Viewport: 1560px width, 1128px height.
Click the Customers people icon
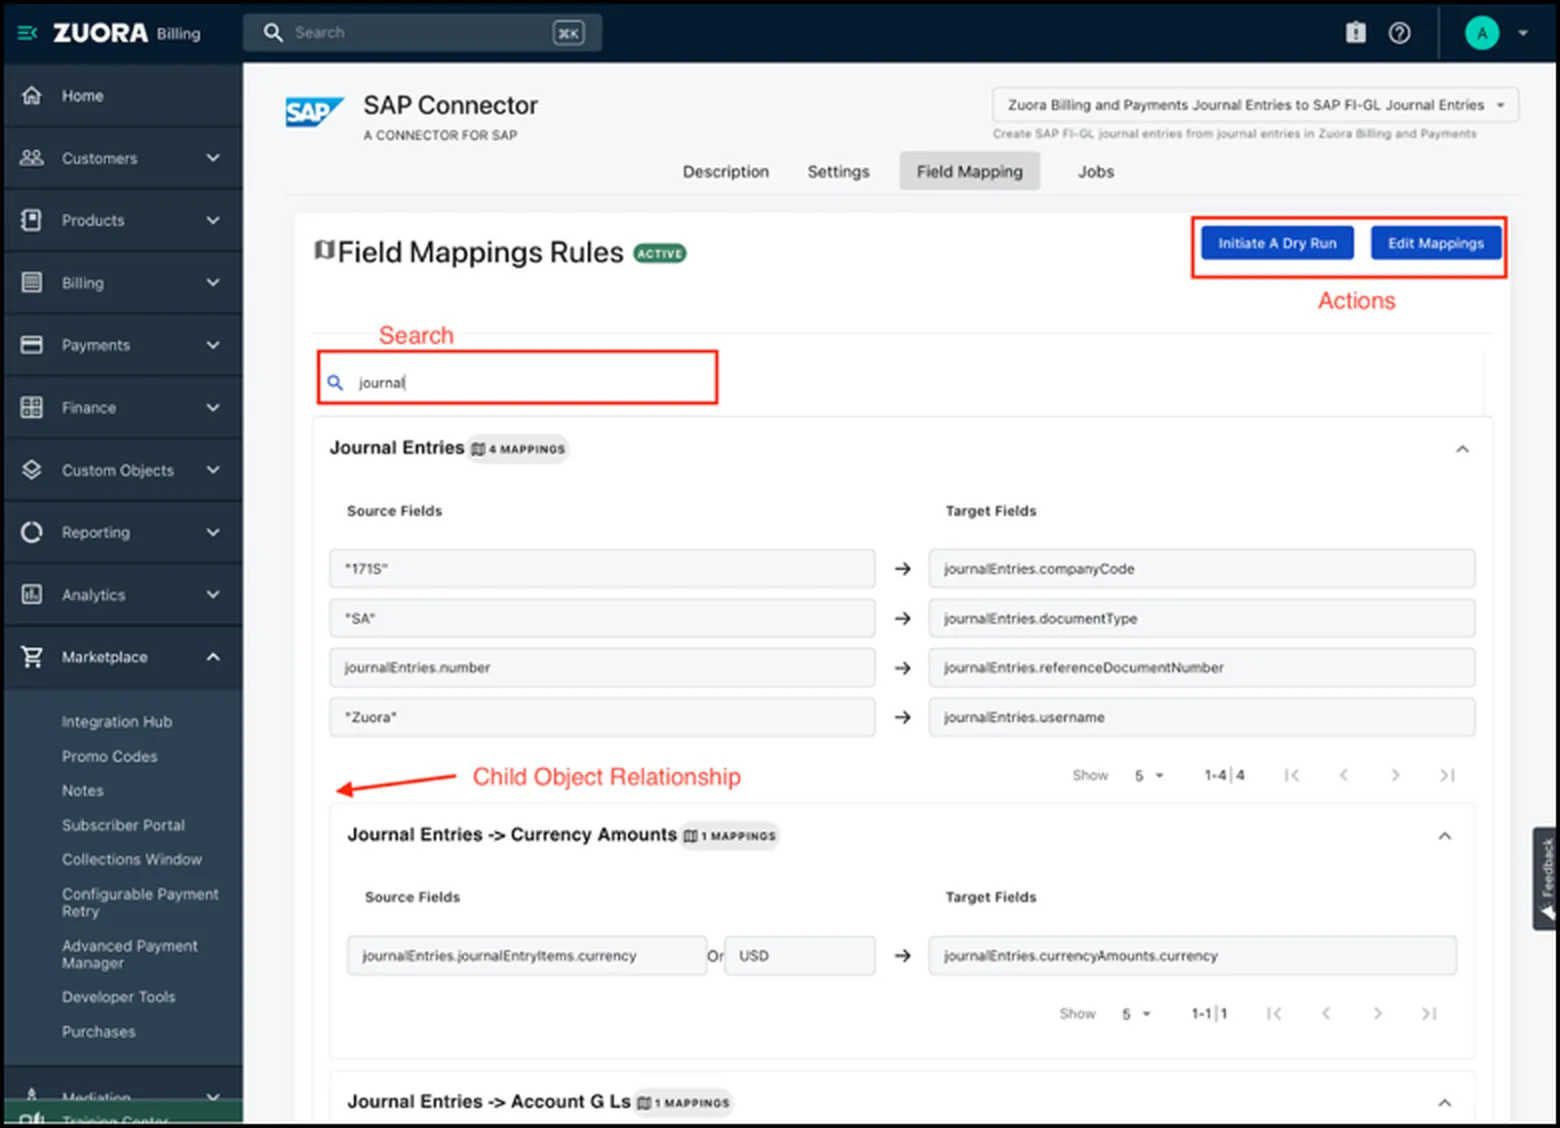coord(32,158)
